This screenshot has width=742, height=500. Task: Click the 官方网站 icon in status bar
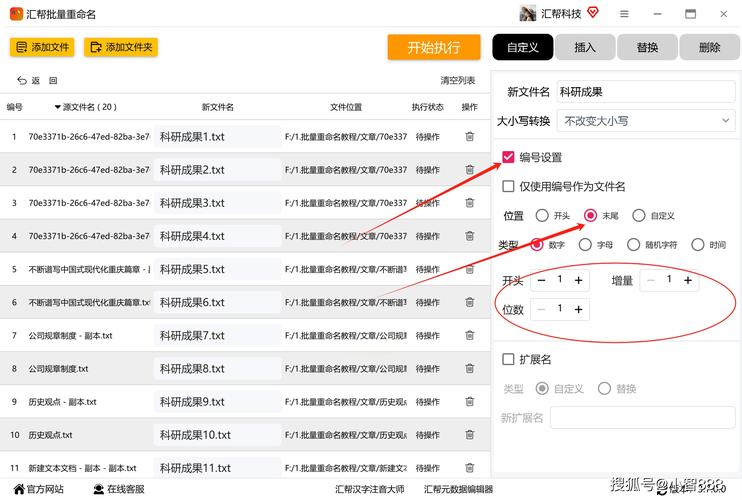pos(16,489)
